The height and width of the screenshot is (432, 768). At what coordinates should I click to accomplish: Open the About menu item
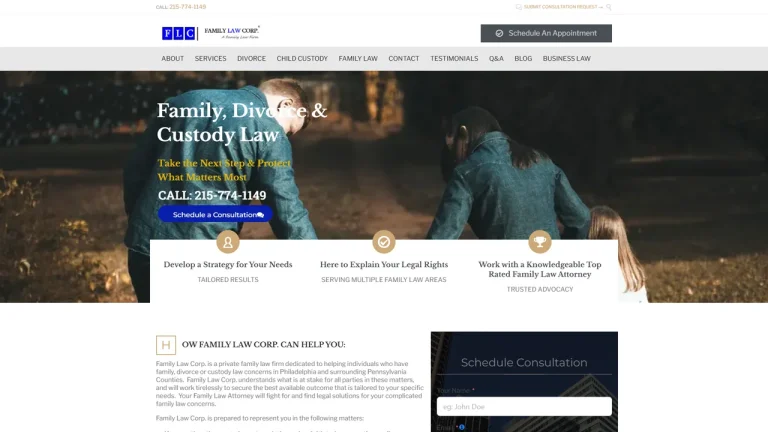172,58
